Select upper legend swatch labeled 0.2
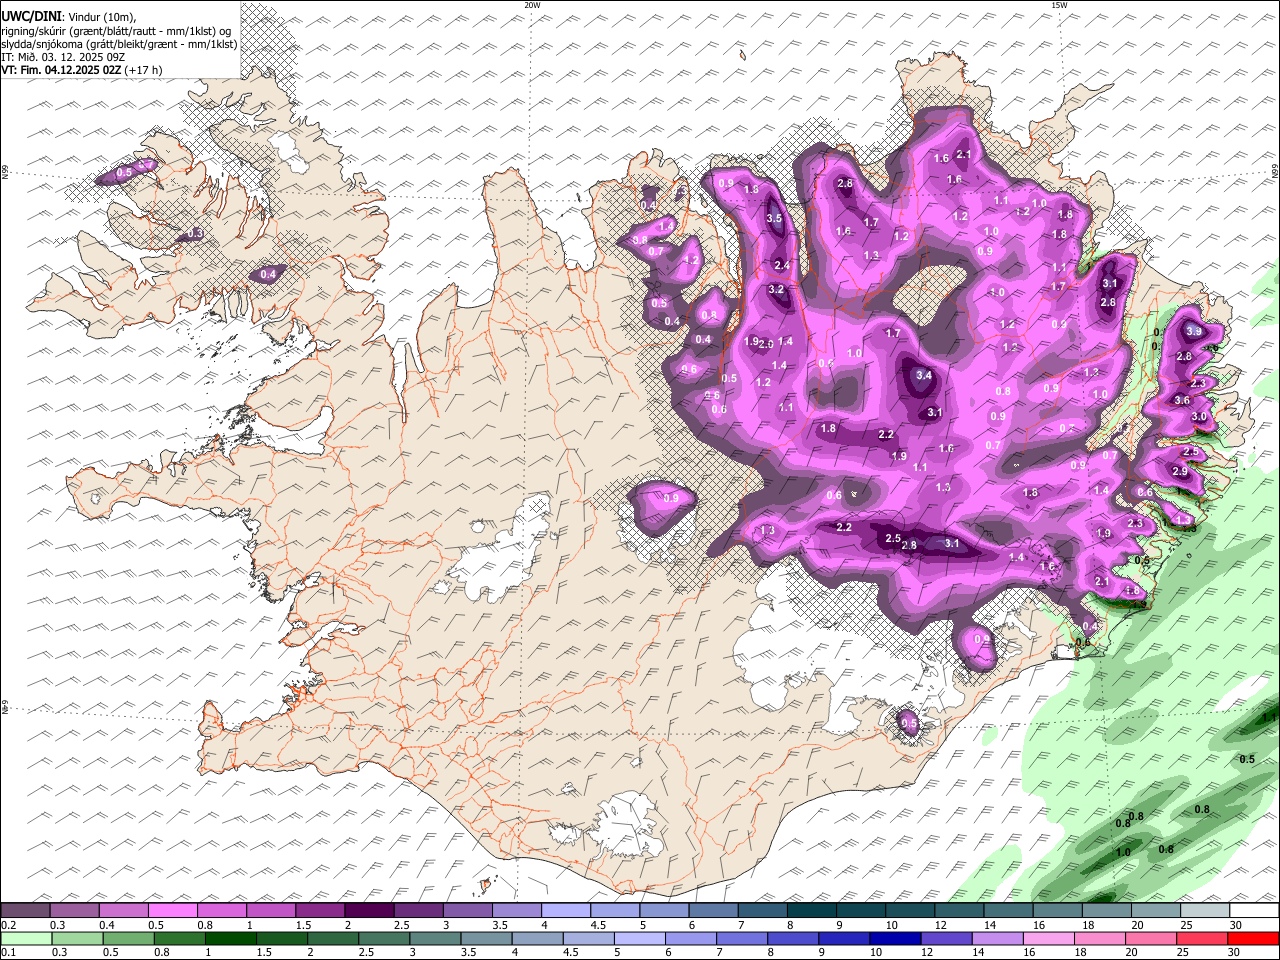The width and height of the screenshot is (1280, 960). point(26,911)
